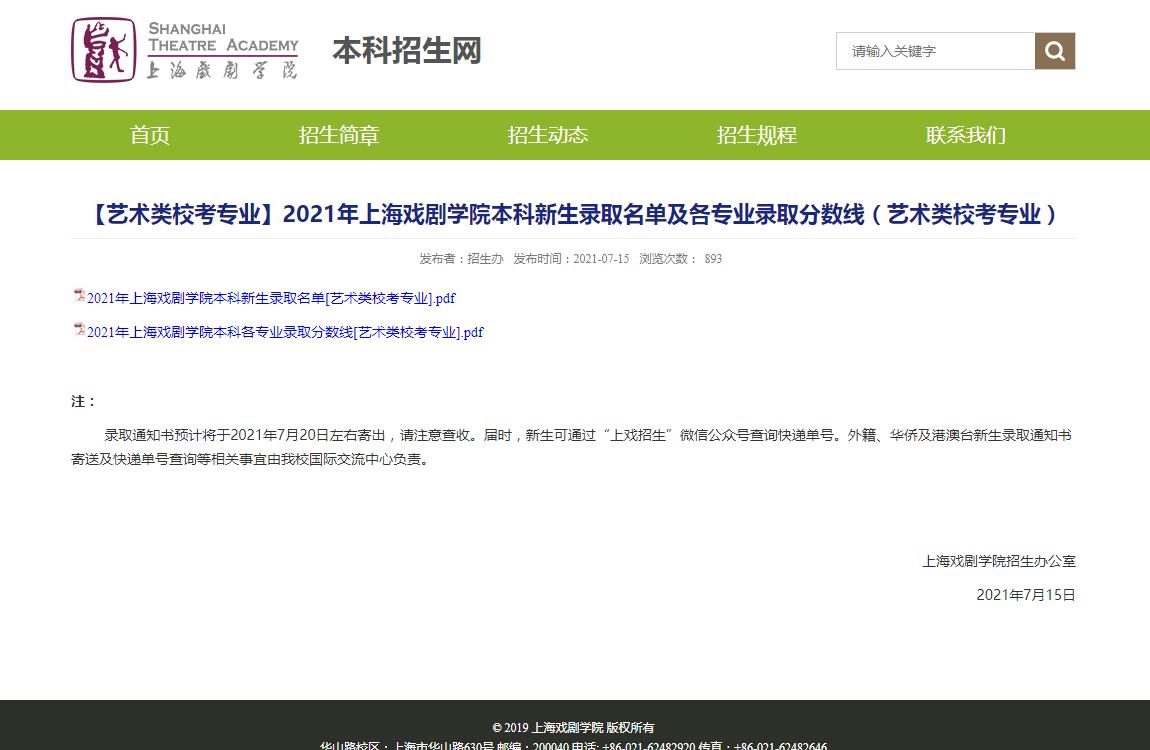The width and height of the screenshot is (1150, 750).
Task: Click the Shanghai Theatre Academy emblem logo
Action: pos(103,50)
